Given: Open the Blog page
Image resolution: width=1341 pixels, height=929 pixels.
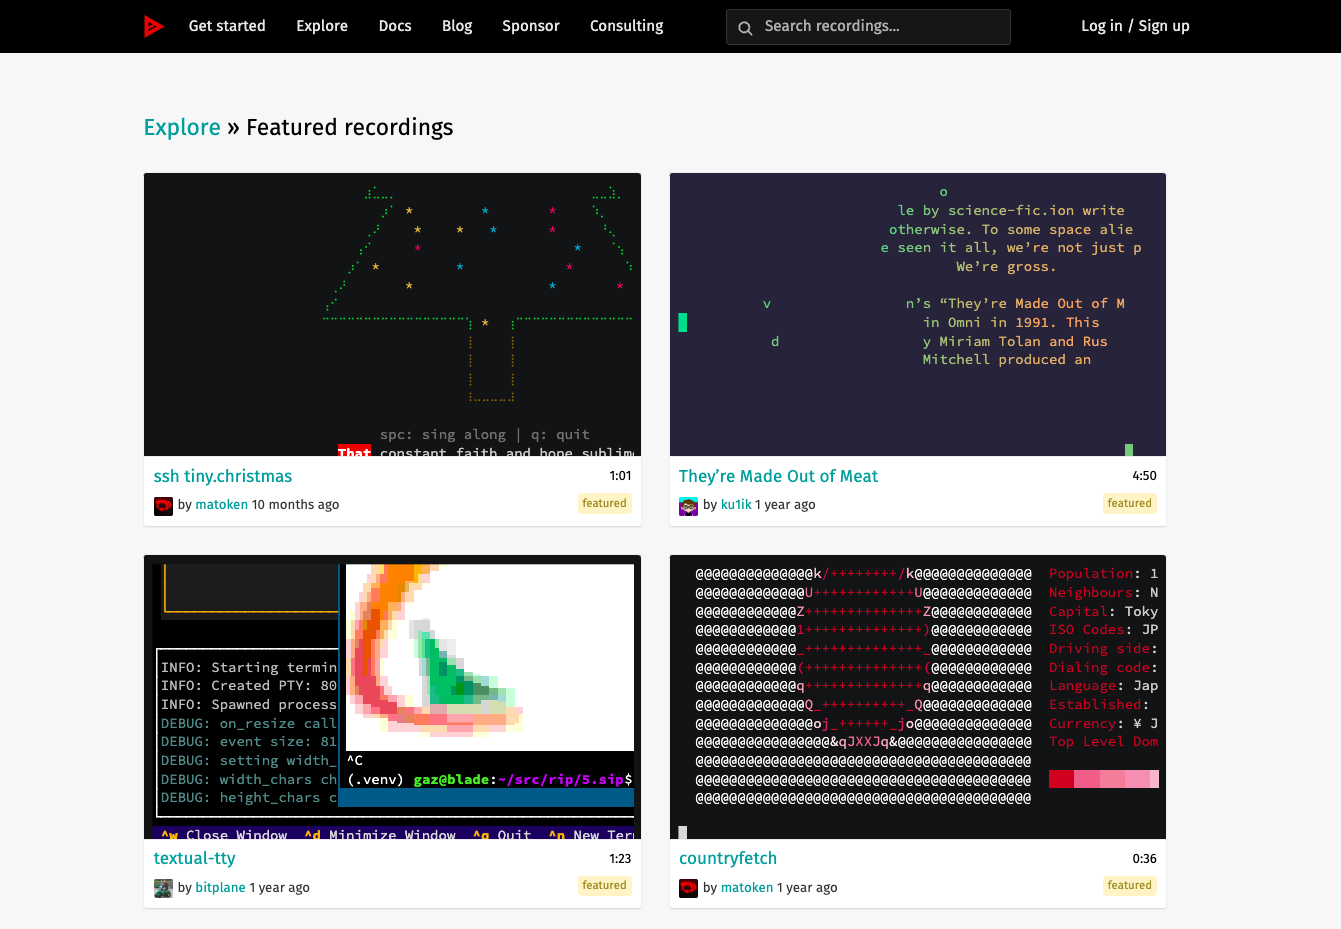Looking at the screenshot, I should click(457, 26).
